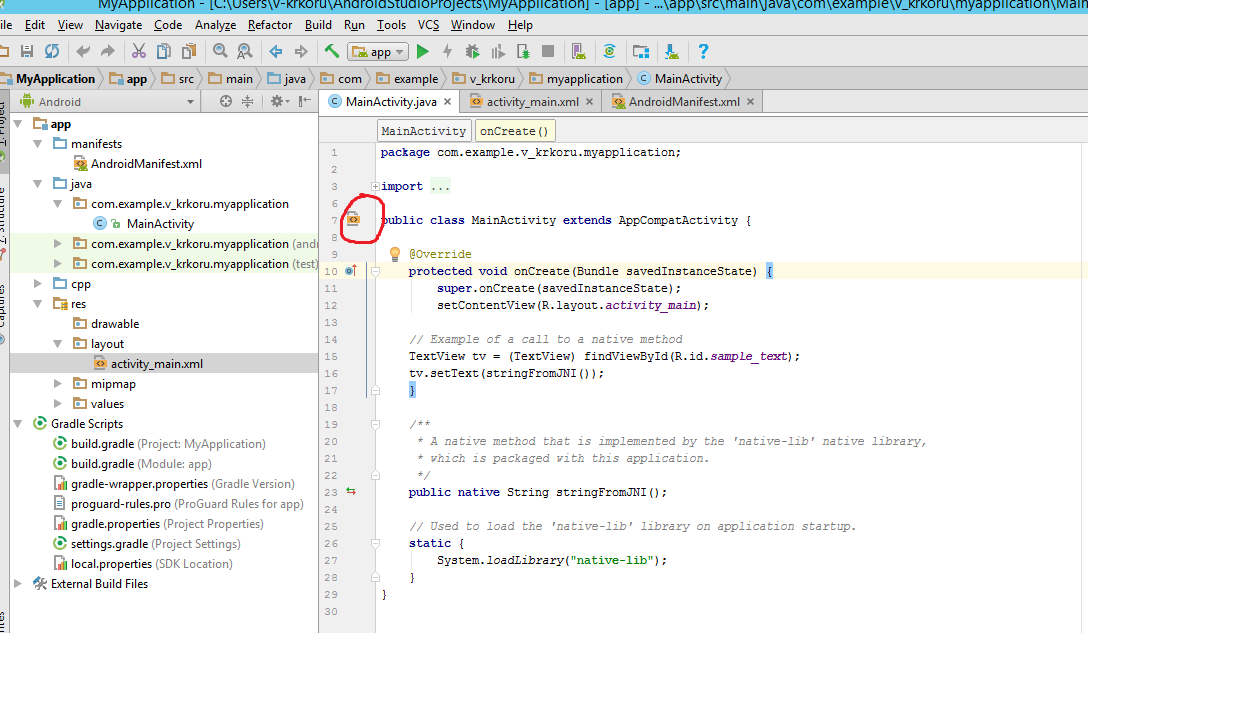This screenshot has width=1249, height=716.
Task: Expand the cpp folder
Action: 37,284
